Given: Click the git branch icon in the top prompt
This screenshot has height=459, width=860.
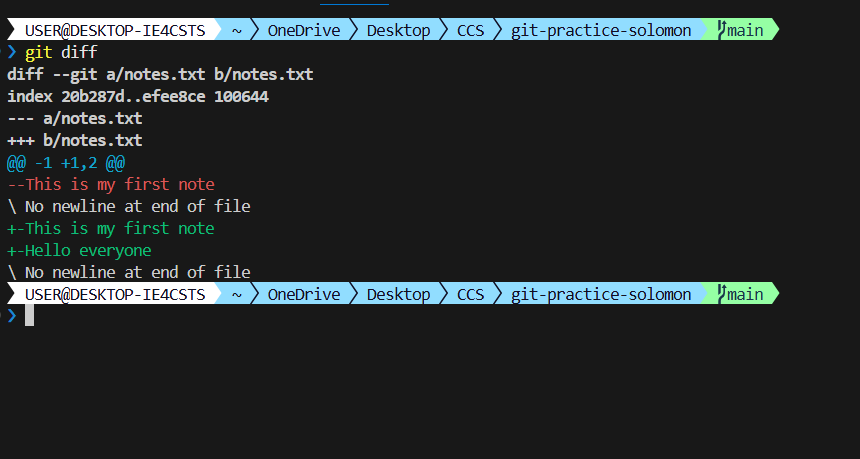Looking at the screenshot, I should [720, 30].
